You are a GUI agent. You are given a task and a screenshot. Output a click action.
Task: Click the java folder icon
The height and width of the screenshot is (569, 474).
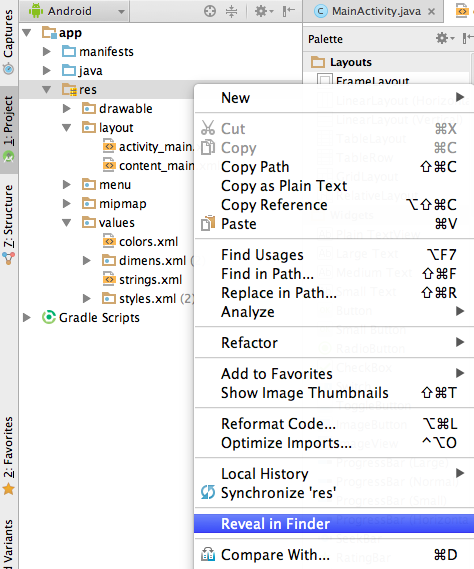point(69,70)
